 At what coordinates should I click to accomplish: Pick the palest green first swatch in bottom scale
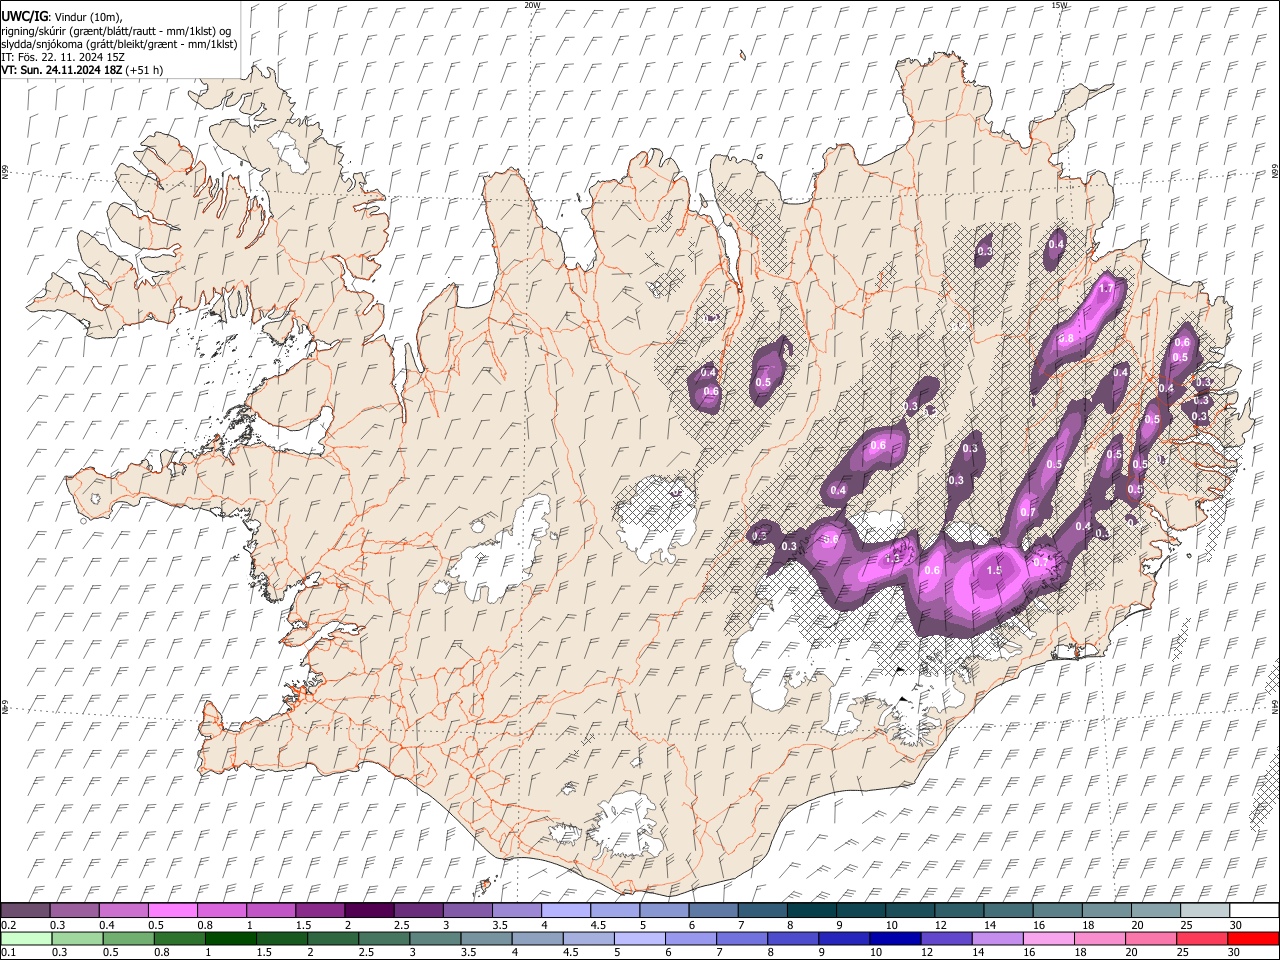point(27,938)
